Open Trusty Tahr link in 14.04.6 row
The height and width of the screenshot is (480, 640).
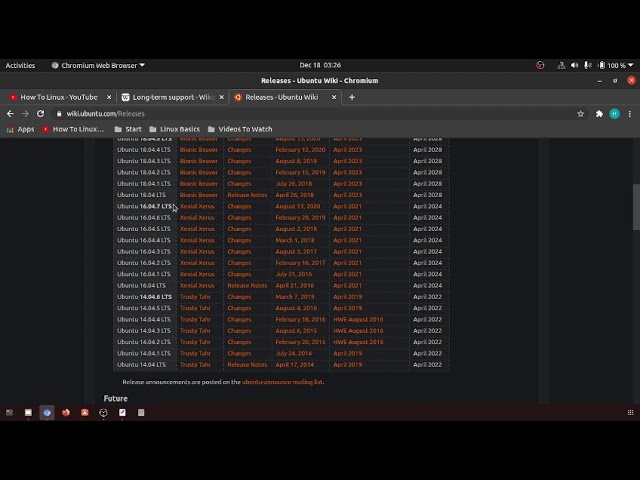tap(195, 297)
